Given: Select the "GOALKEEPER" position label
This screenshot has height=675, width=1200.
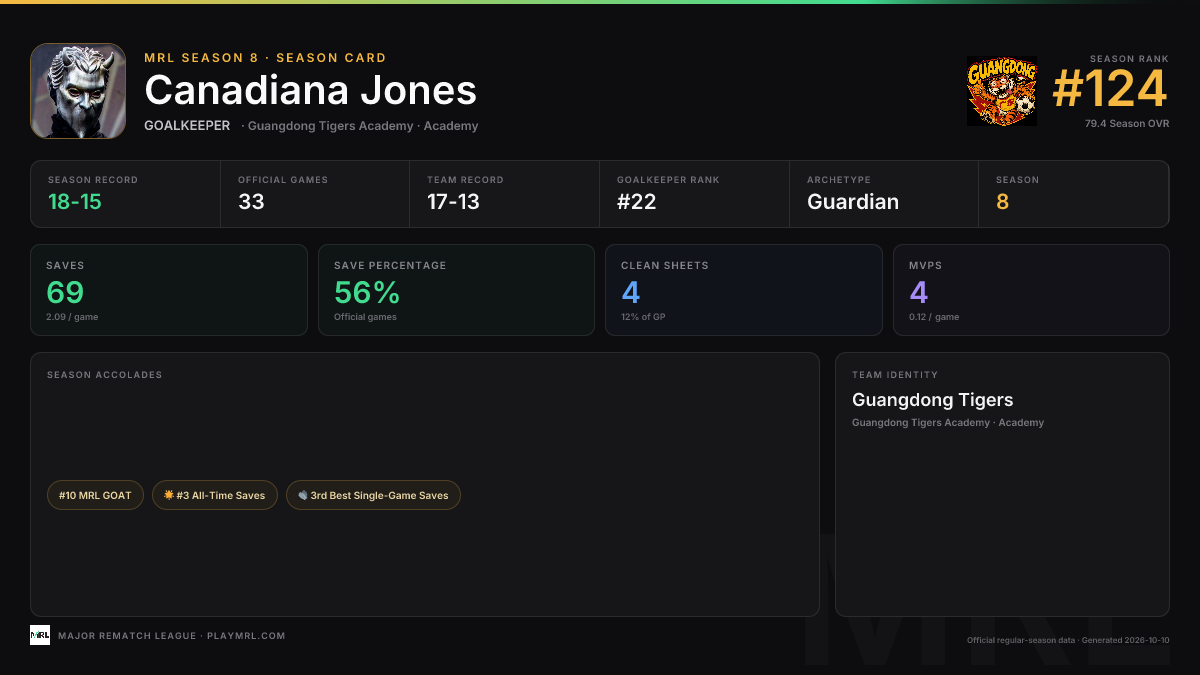Looking at the screenshot, I should point(187,126).
